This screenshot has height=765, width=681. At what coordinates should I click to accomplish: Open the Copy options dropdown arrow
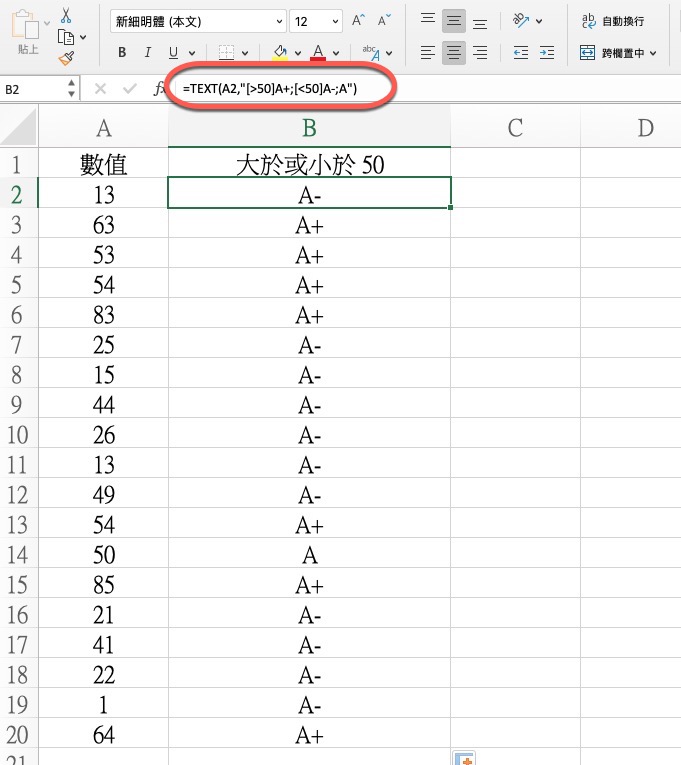[83, 37]
